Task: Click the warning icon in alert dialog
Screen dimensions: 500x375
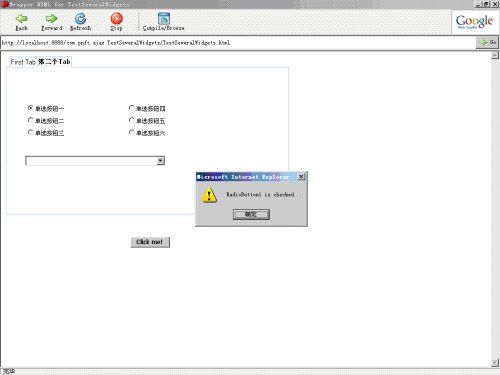Action: click(209, 195)
